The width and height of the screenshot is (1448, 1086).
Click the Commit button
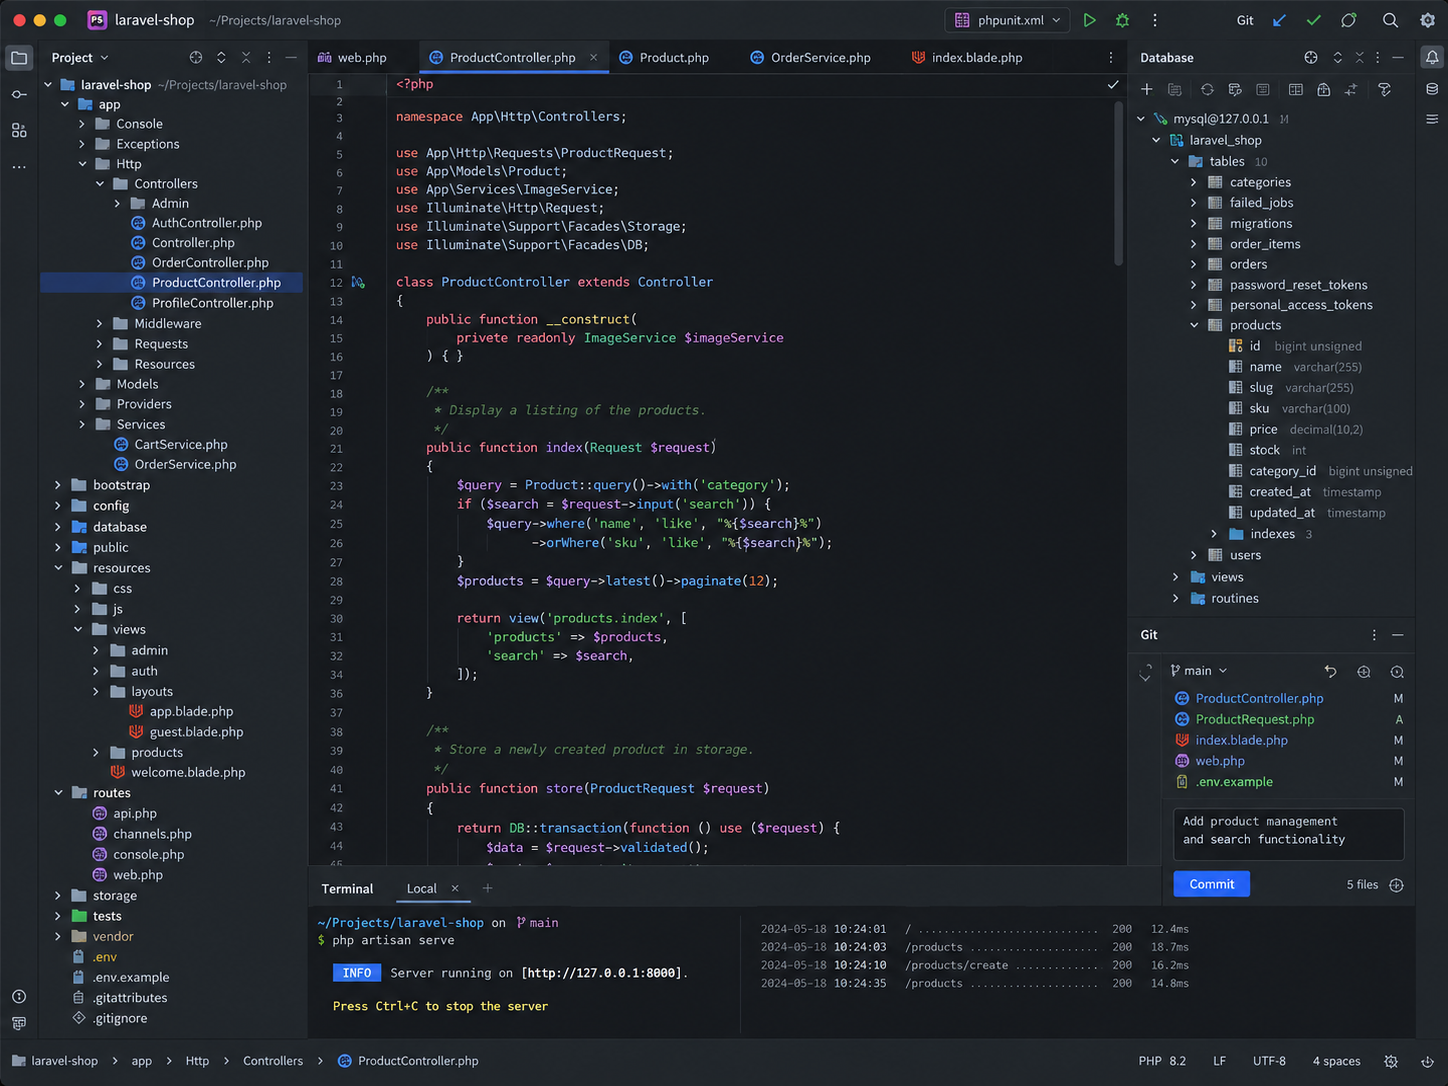coord(1212,884)
